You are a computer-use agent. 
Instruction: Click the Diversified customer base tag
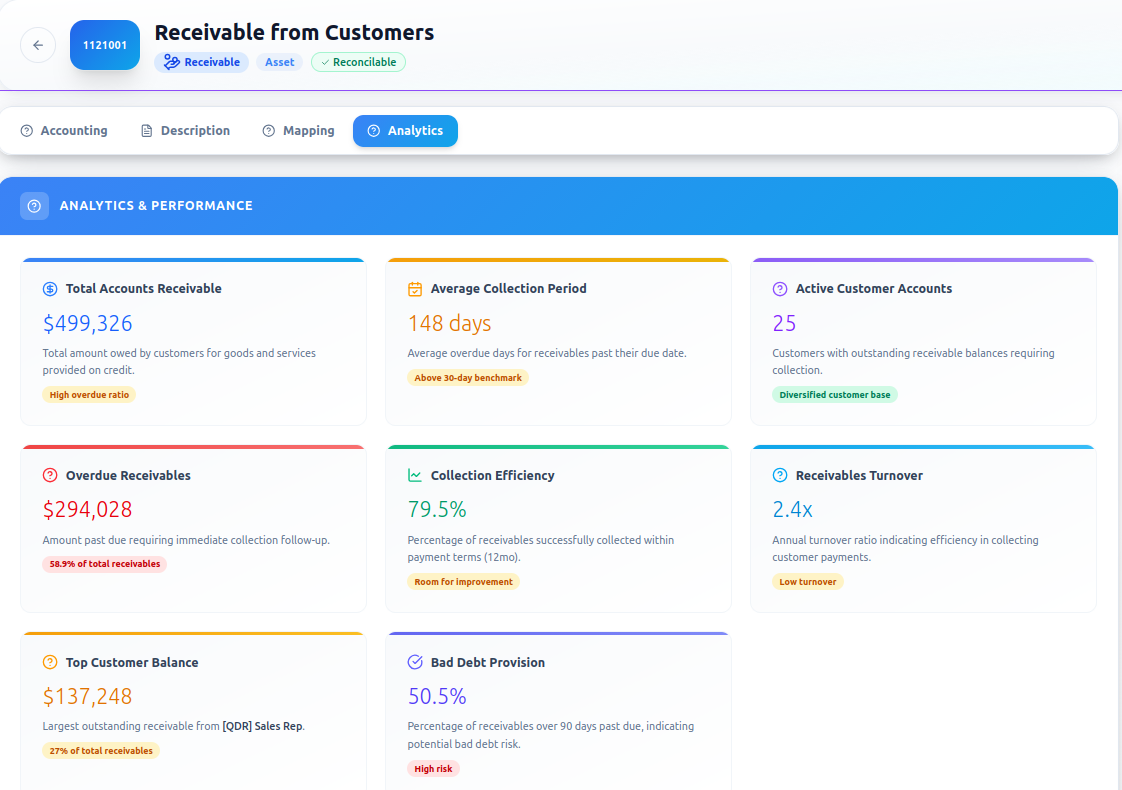pos(835,395)
